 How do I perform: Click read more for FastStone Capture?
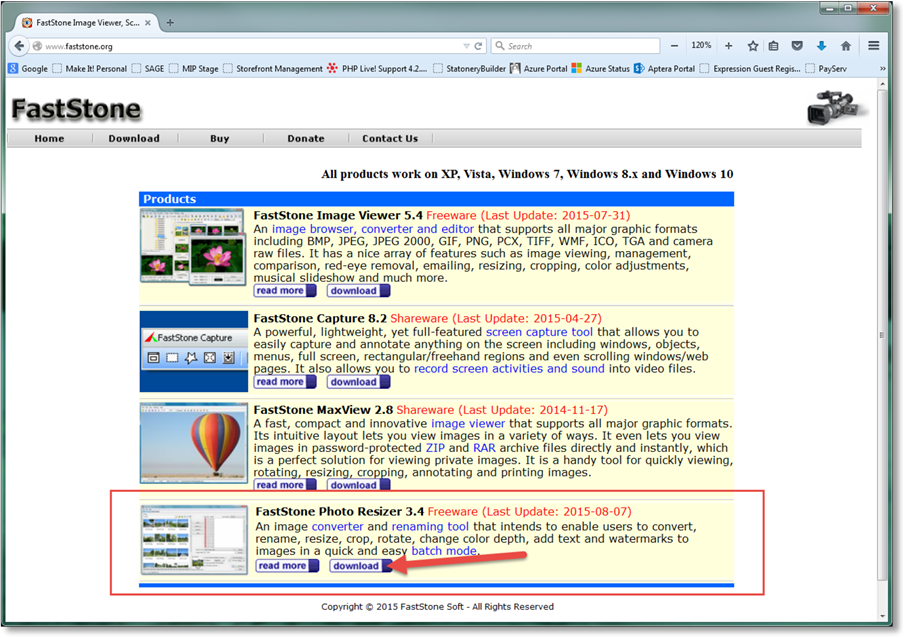coord(285,382)
